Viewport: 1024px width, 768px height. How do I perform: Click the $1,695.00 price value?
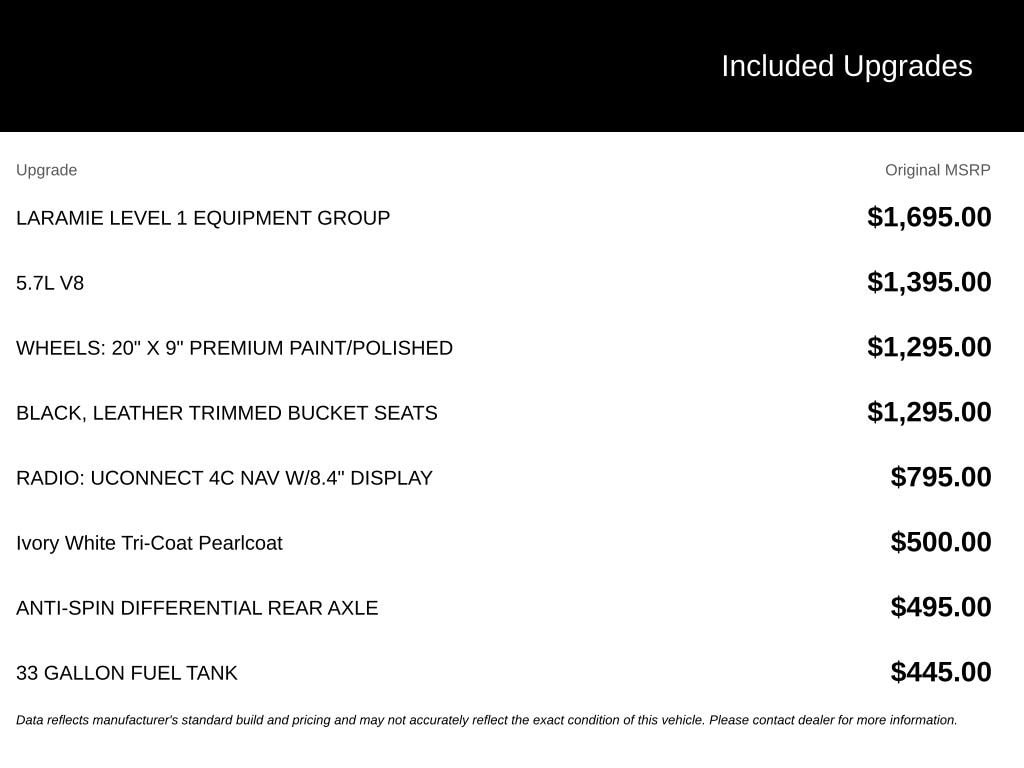pos(929,217)
